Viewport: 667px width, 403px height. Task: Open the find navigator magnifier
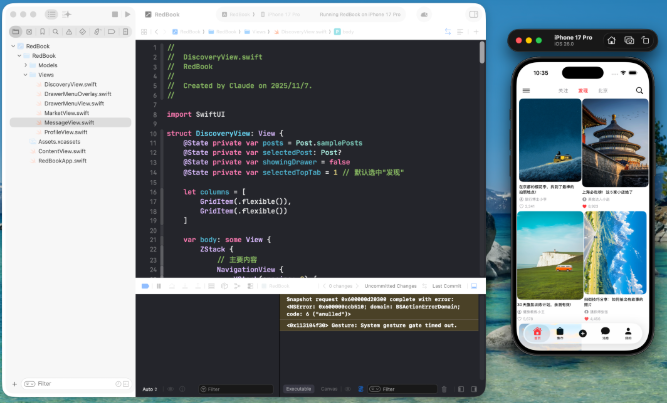click(56, 31)
